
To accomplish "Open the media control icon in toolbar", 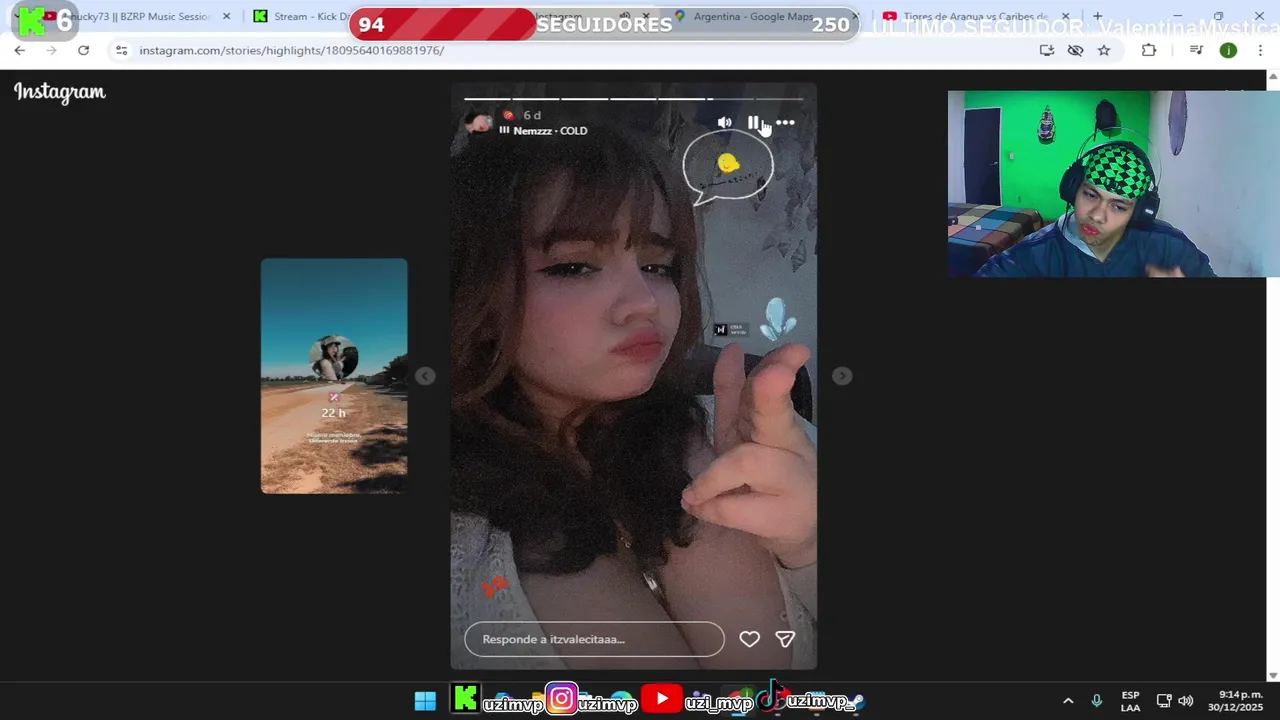I will (1197, 50).
